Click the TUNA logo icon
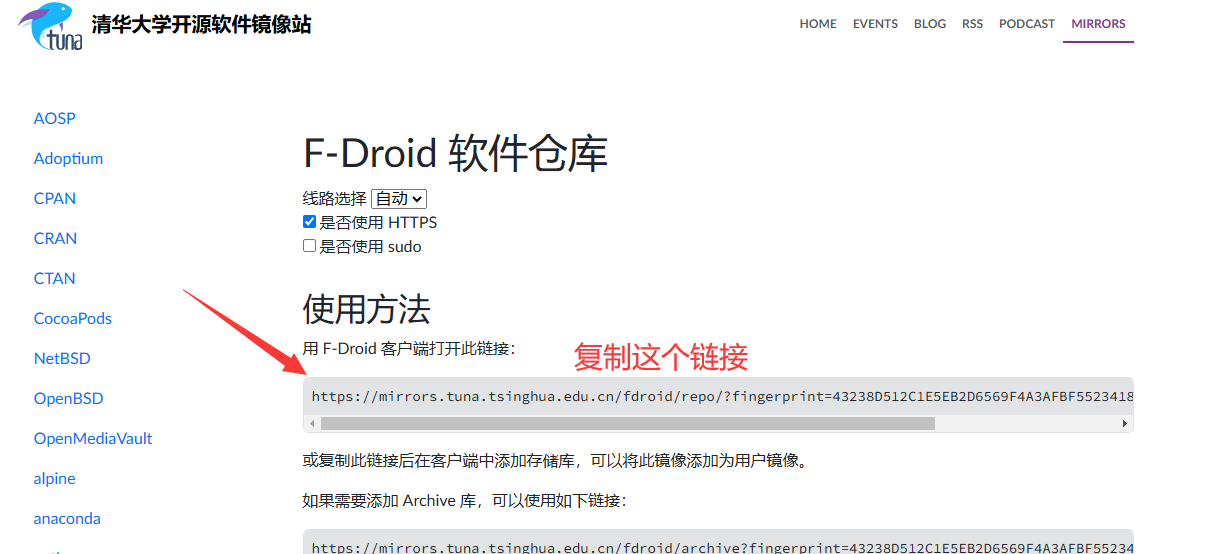The image size is (1213, 554). (51, 26)
